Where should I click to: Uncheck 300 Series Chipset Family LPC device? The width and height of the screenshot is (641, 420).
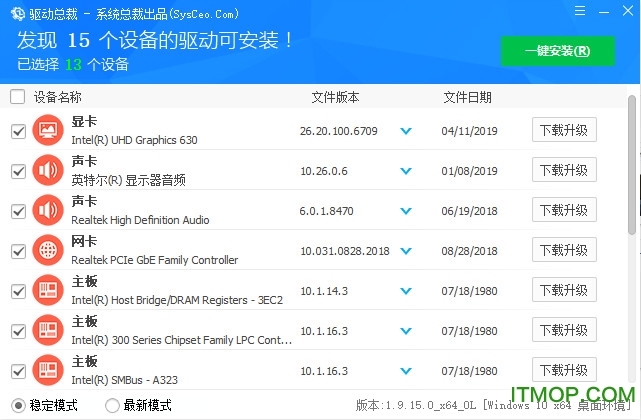click(x=18, y=331)
